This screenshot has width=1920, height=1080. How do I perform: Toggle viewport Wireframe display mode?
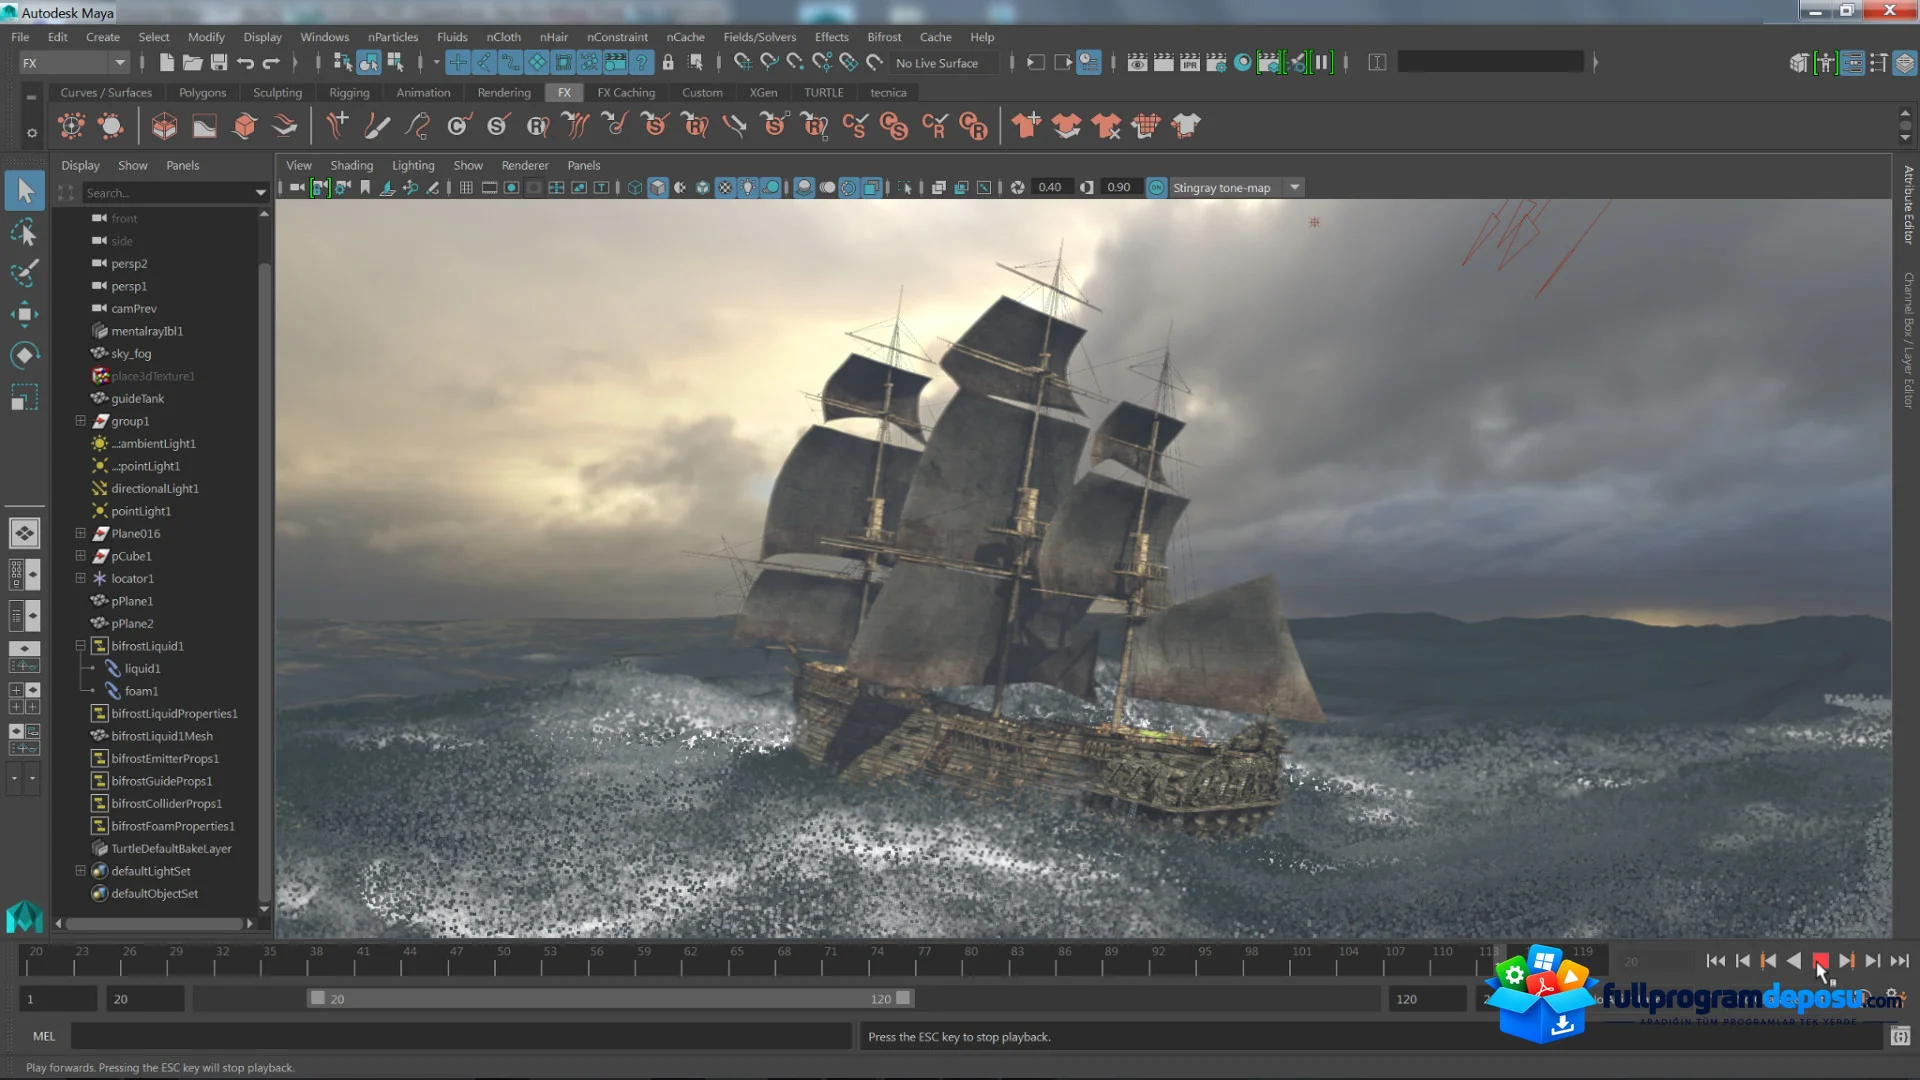pos(635,187)
